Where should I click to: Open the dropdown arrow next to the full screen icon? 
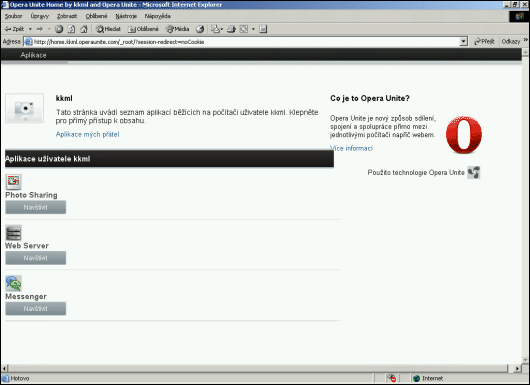tap(253, 29)
